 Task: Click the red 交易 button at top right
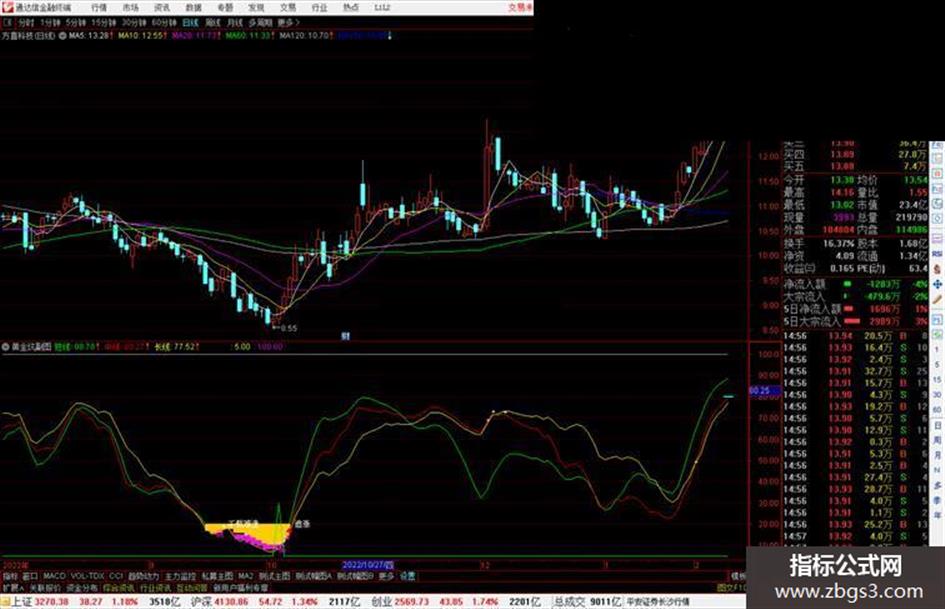(x=520, y=8)
